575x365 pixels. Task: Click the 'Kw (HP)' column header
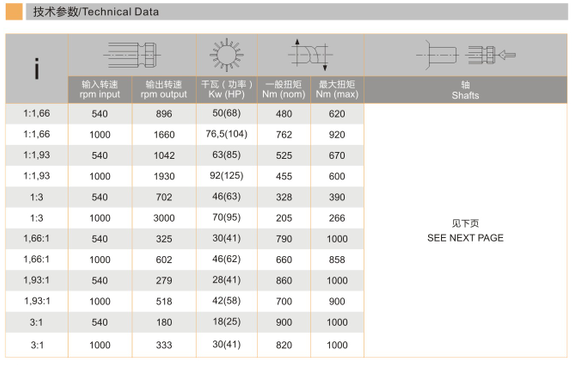[227, 90]
